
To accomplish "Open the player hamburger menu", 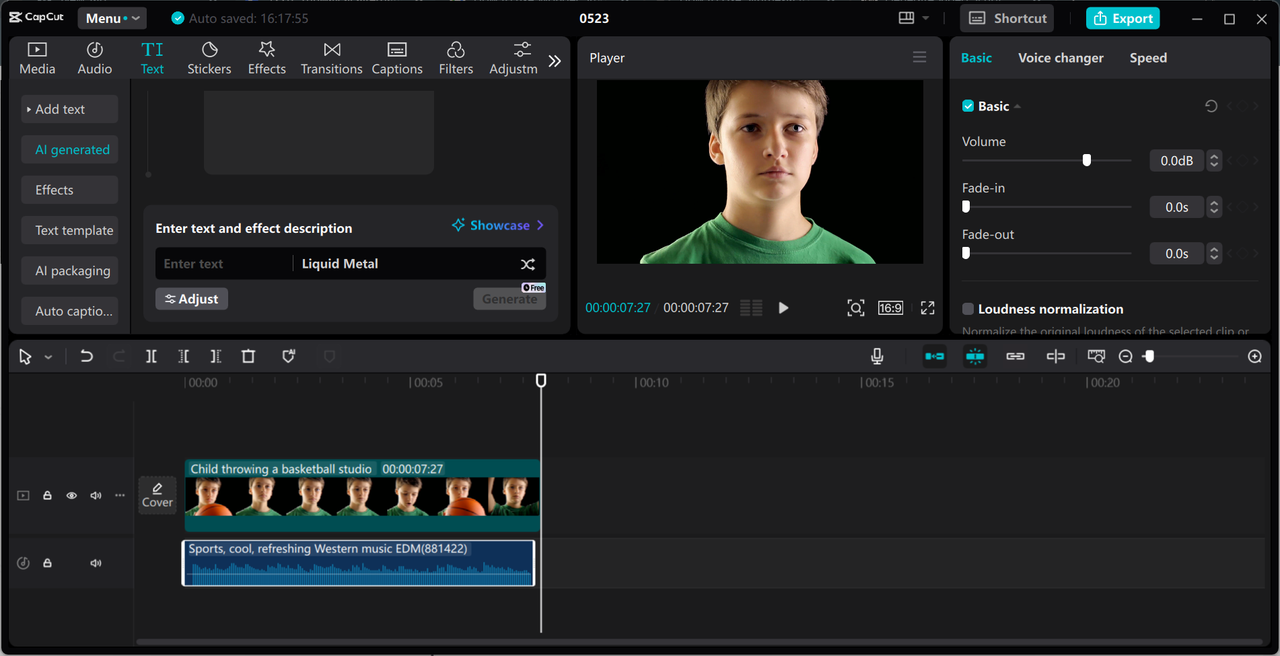I will tap(919, 57).
